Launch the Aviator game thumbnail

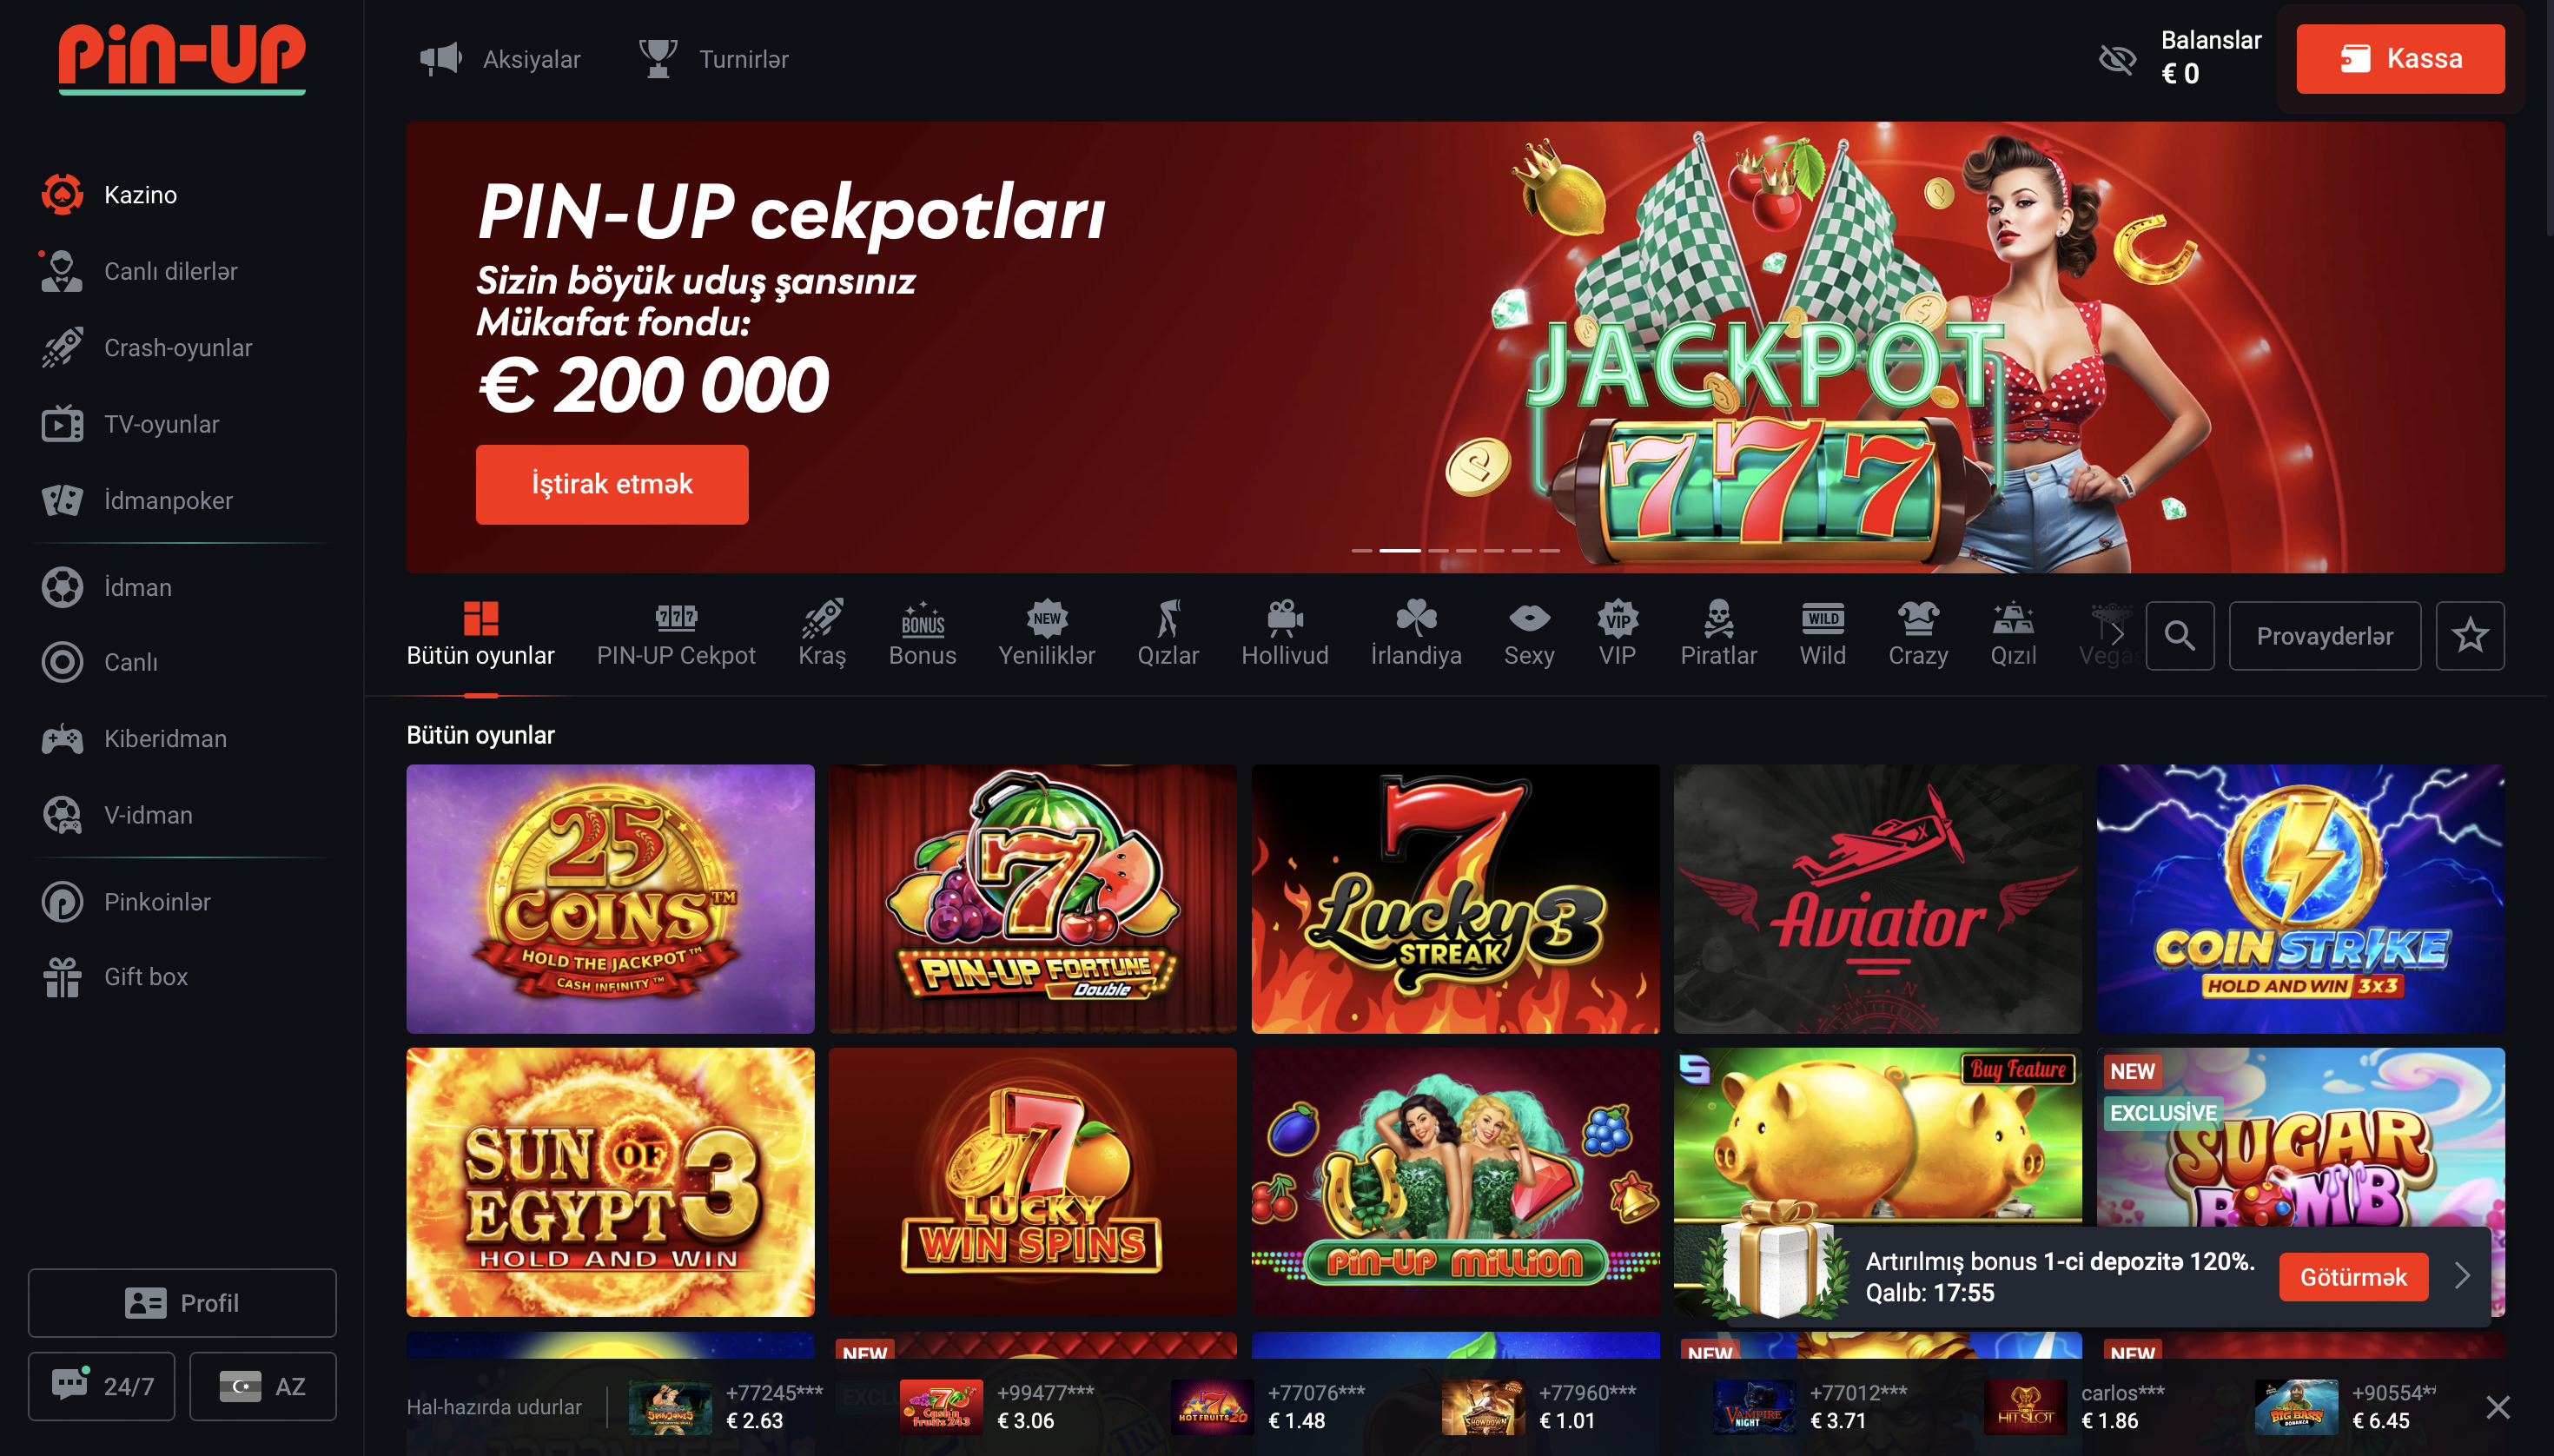[x=1878, y=899]
